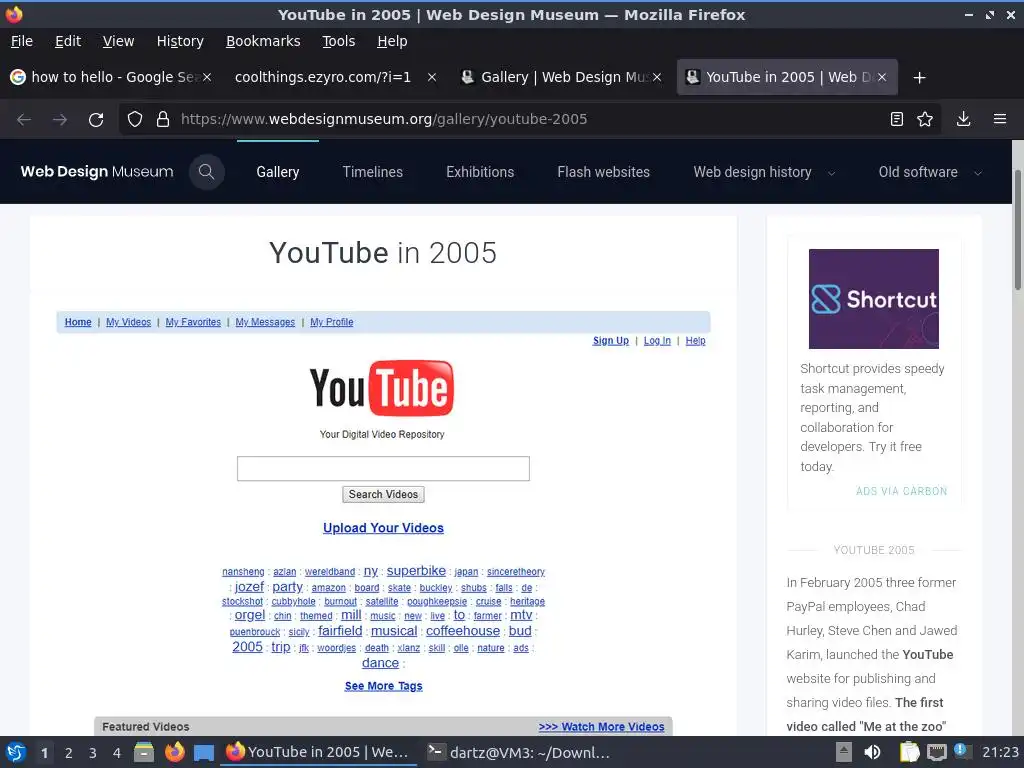Click the removable media eject tray icon

tap(844, 752)
